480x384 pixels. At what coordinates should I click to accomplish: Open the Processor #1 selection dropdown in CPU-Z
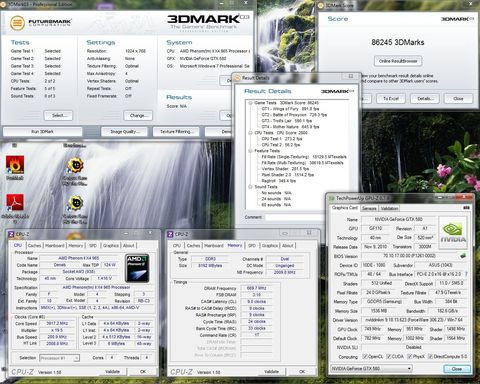(x=59, y=358)
